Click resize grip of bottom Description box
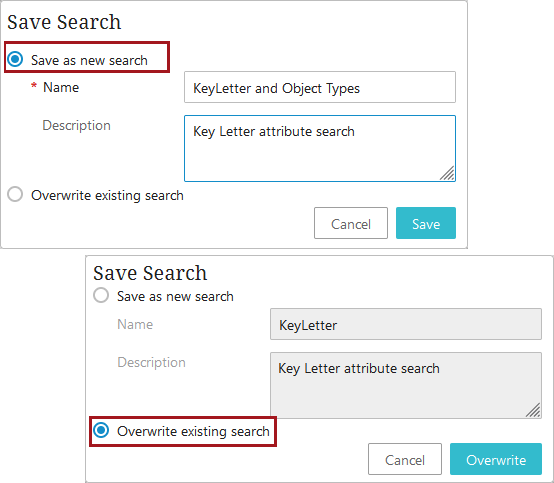This screenshot has height=483, width=554. 533,410
